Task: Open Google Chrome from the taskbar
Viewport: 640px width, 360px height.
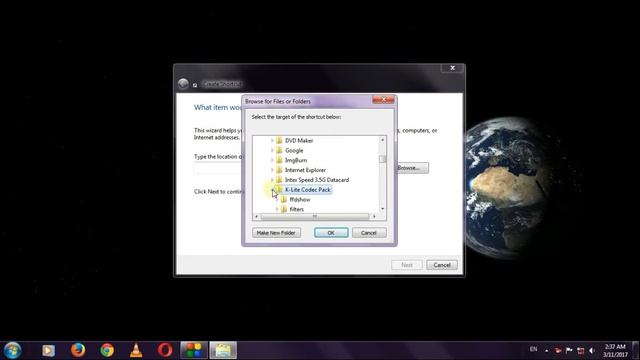Action: [x=107, y=350]
